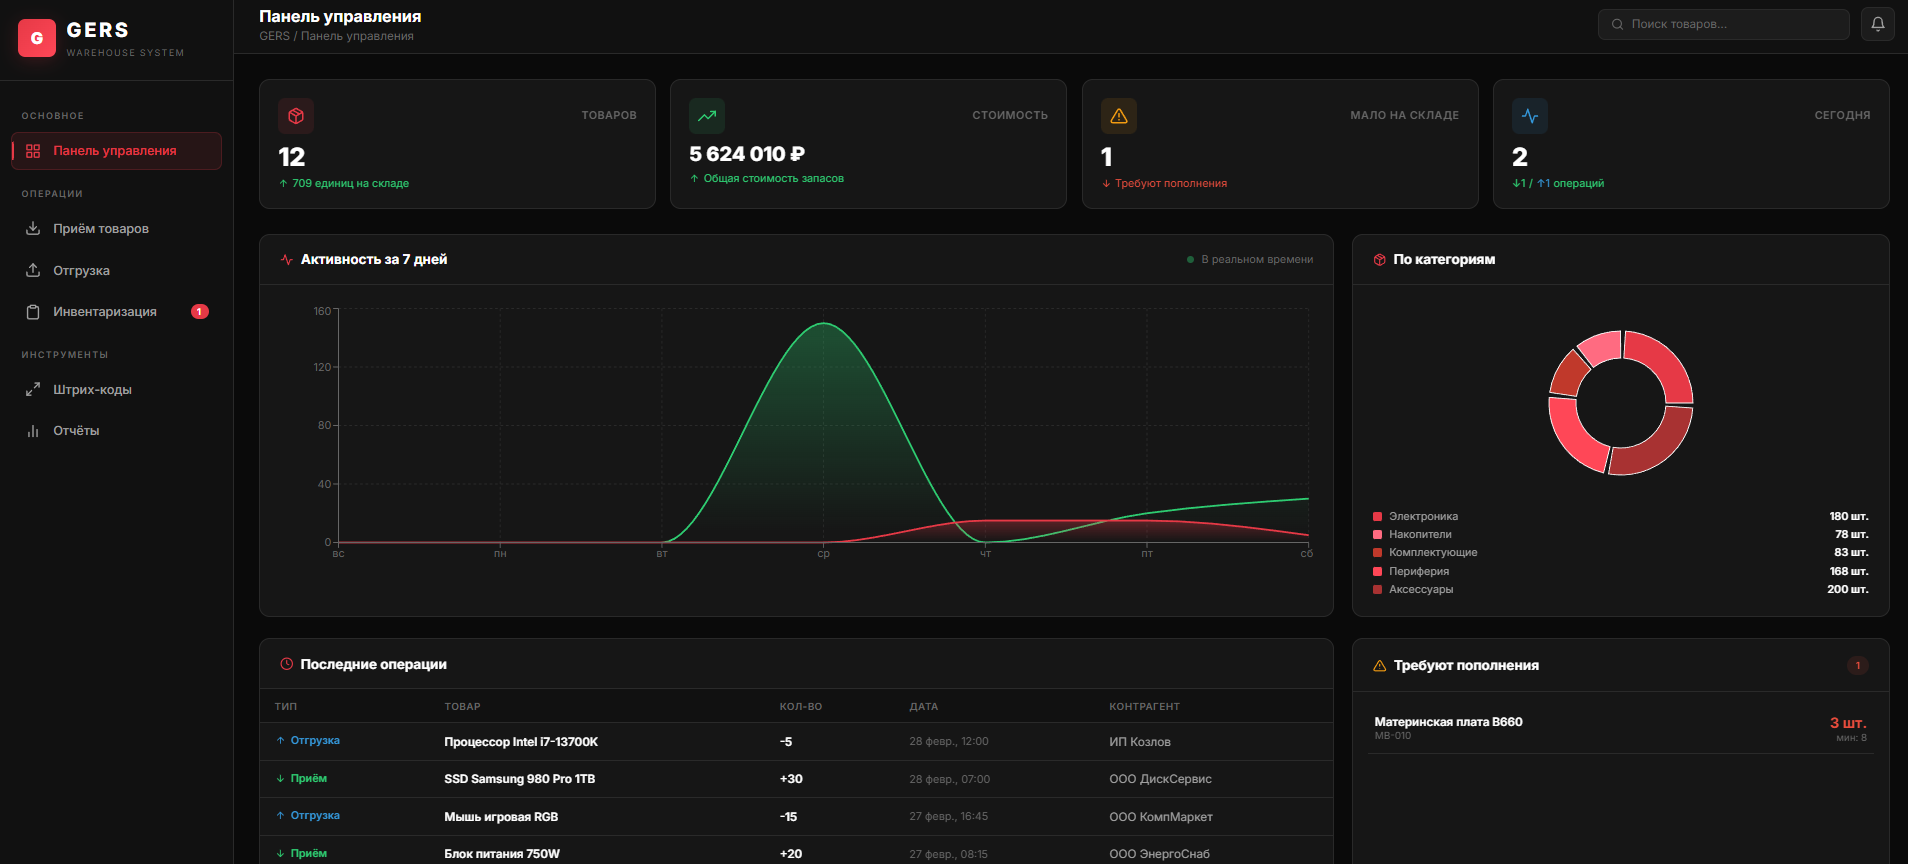
Task: Click the Отчёты bar chart icon
Action: coord(33,431)
